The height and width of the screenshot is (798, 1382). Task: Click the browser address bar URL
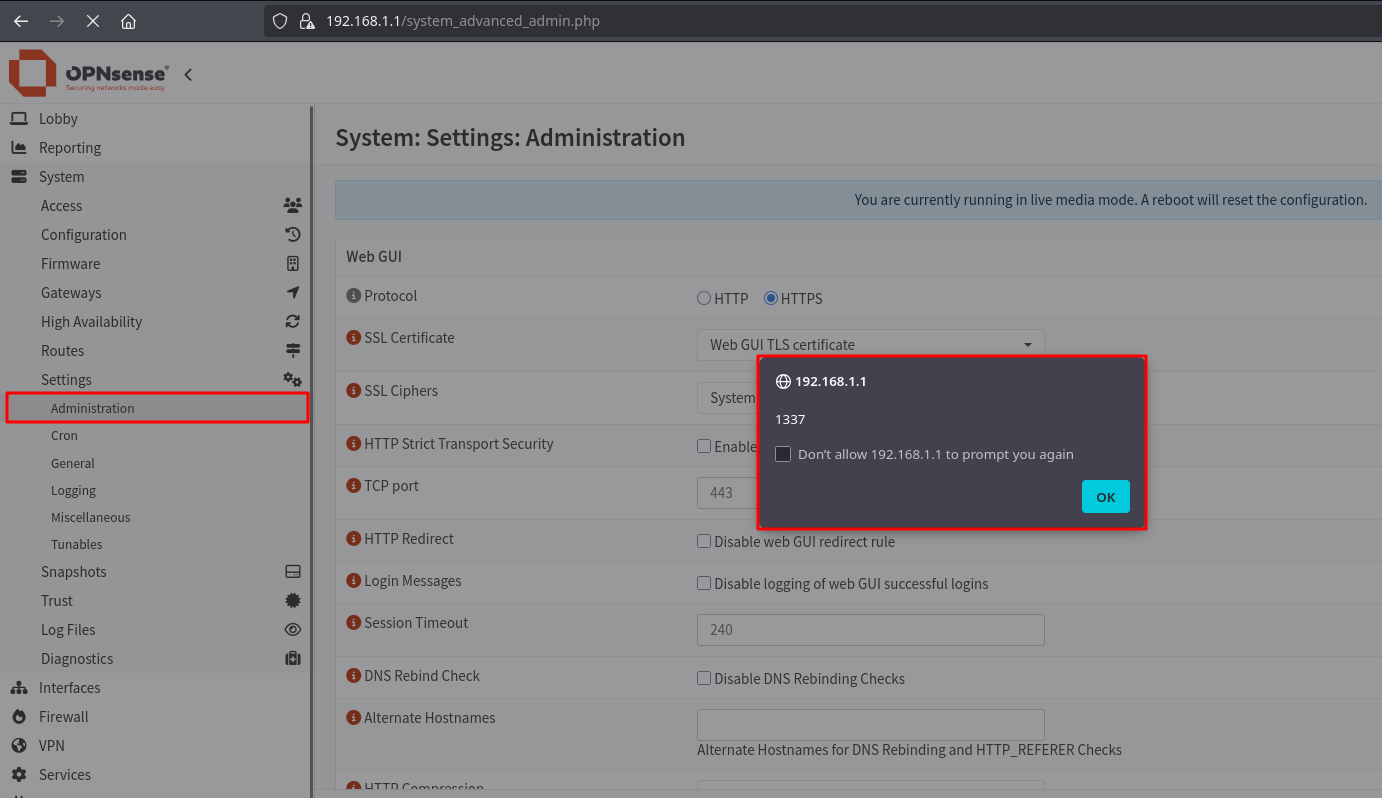pyautogui.click(x=463, y=20)
